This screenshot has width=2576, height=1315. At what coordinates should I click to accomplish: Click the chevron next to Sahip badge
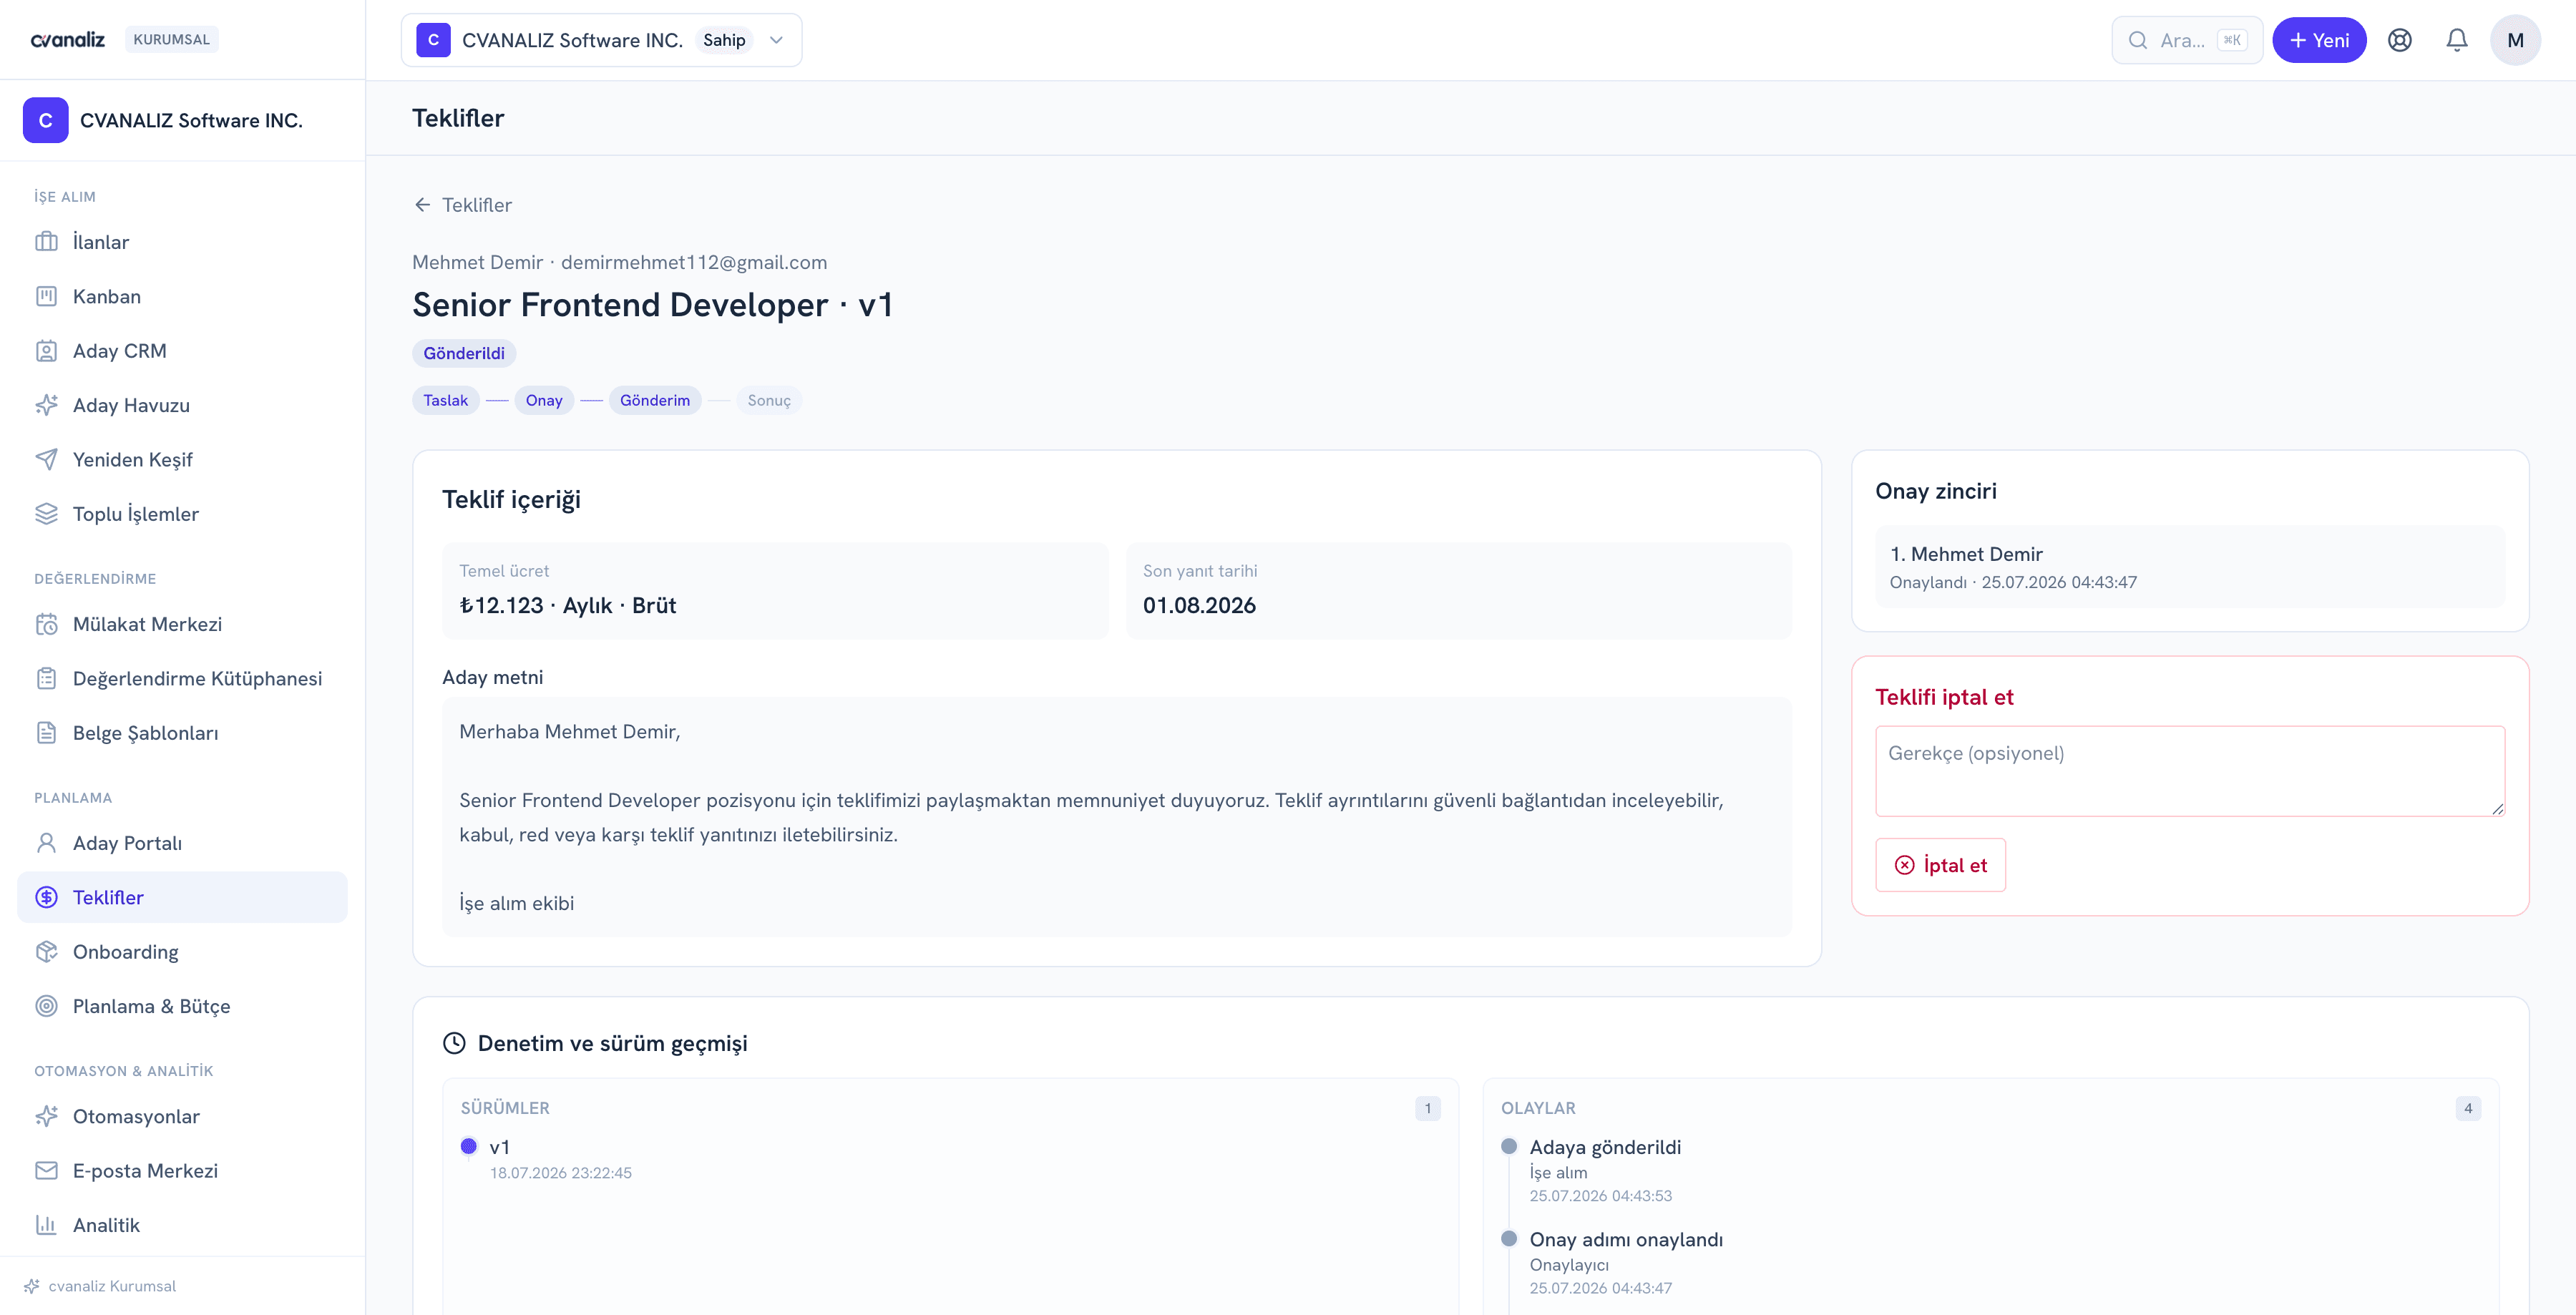tap(776, 40)
